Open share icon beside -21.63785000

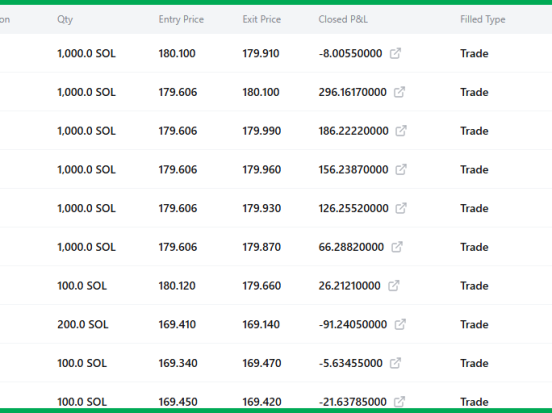[x=399, y=402]
